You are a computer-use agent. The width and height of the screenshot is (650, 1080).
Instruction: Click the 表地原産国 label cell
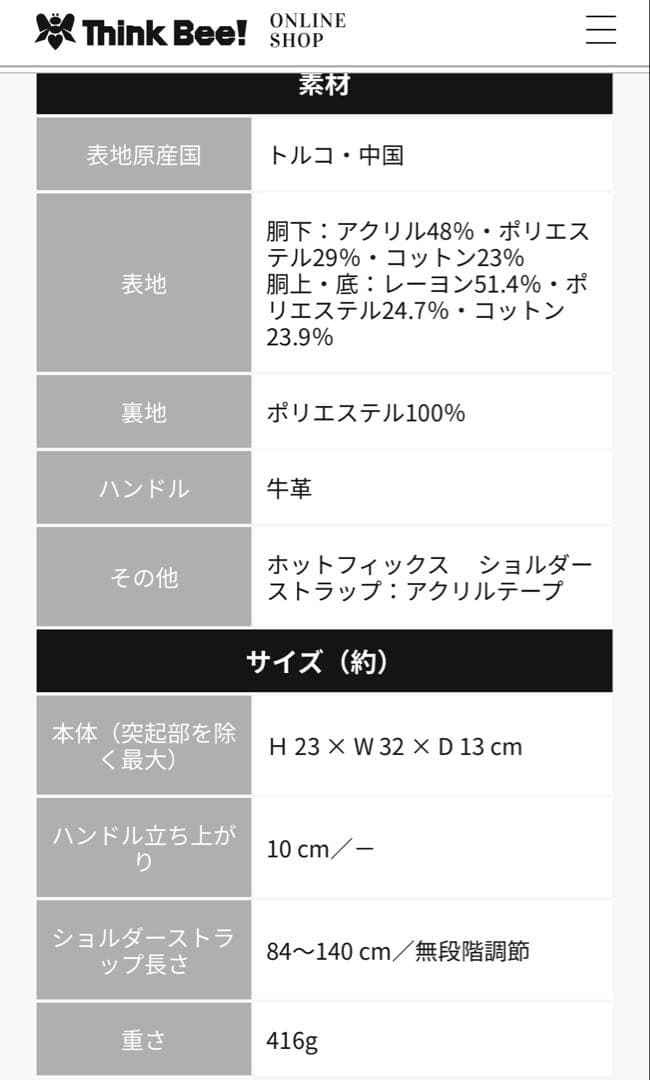coord(144,155)
